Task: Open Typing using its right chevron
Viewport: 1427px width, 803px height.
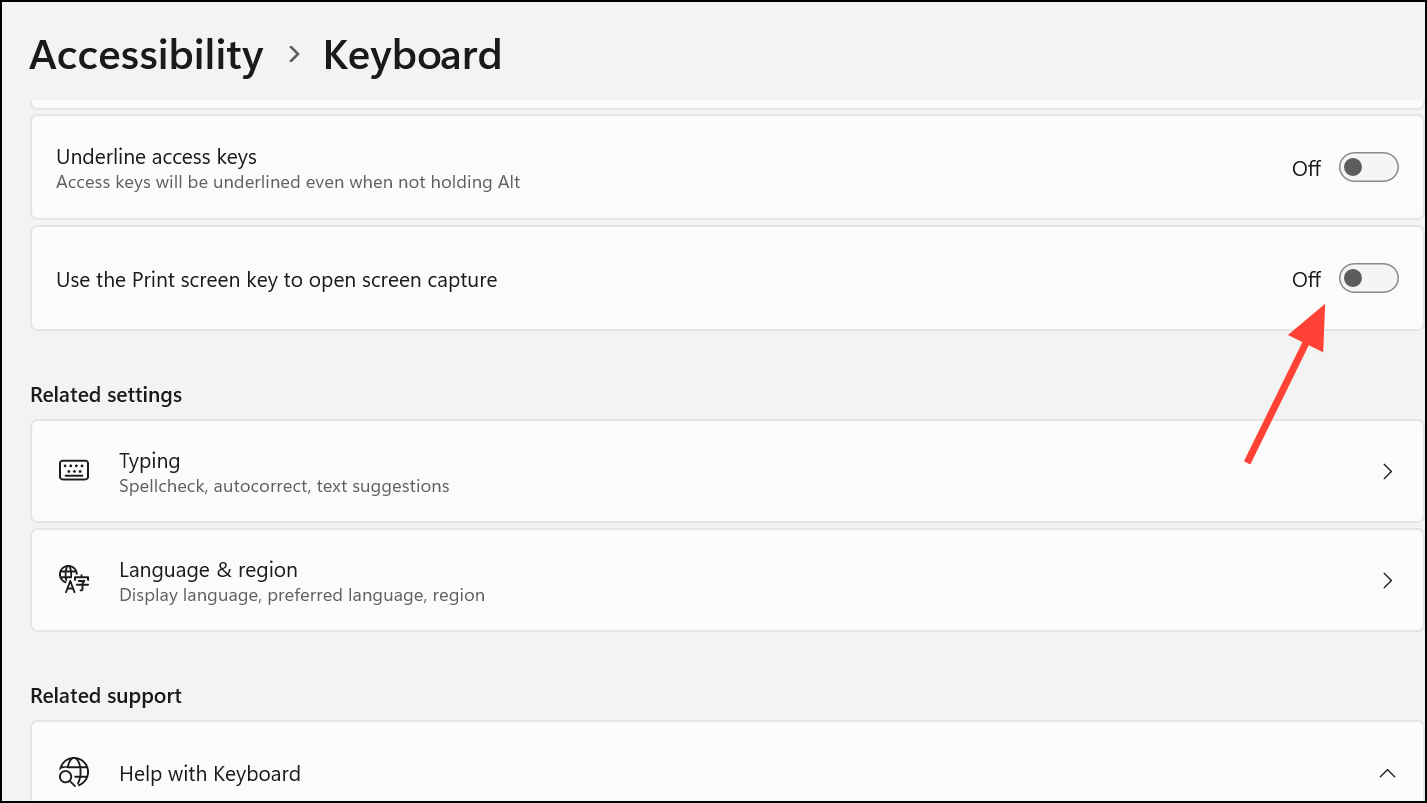Action: tap(1387, 472)
